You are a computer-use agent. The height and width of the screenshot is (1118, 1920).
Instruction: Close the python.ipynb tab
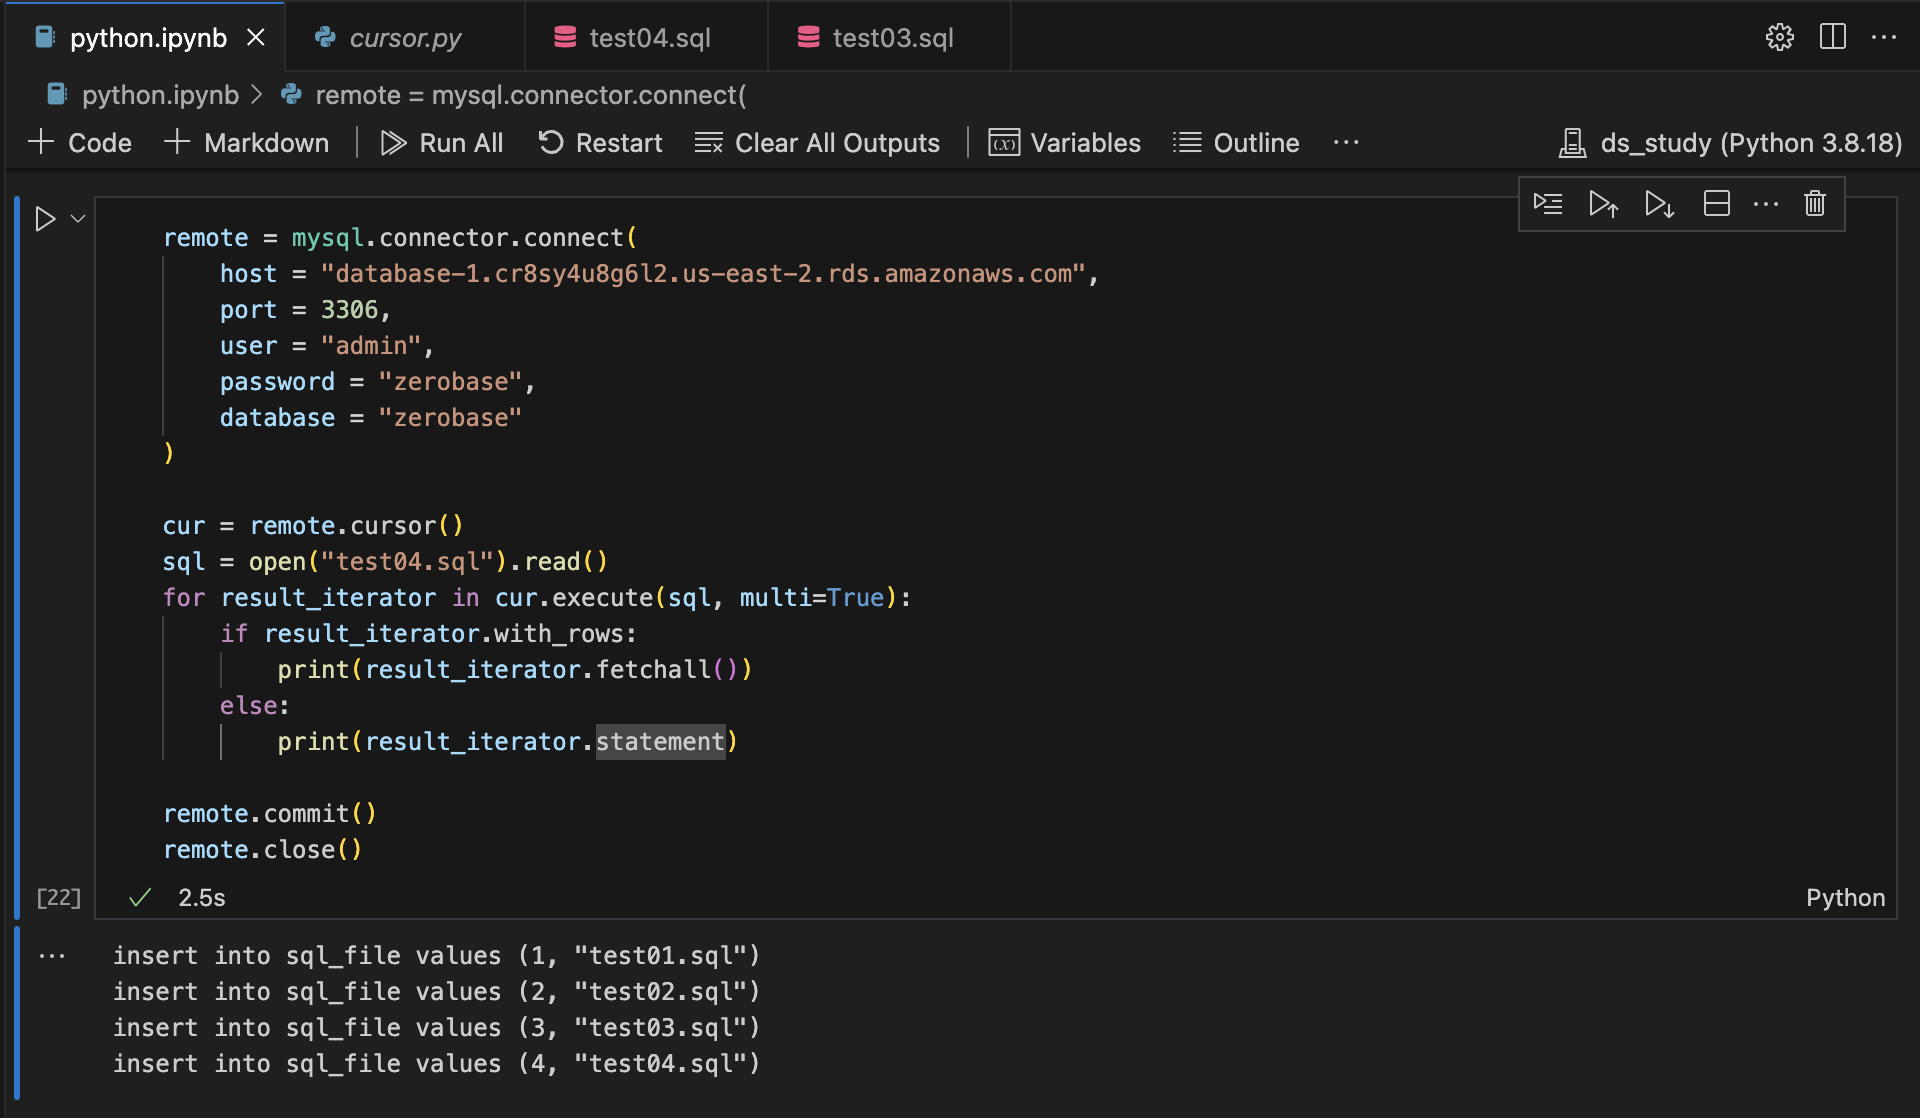(256, 38)
